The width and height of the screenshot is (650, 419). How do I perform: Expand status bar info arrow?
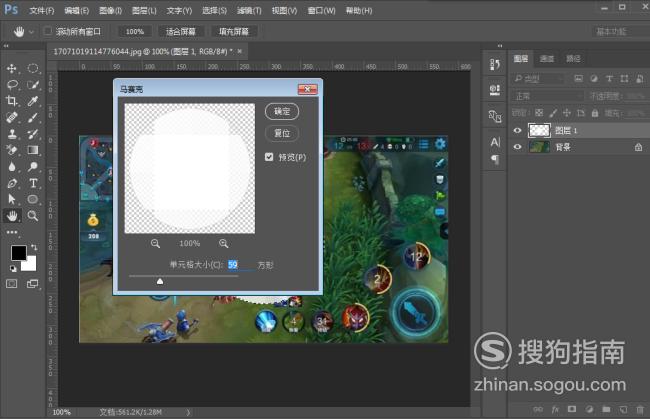[188, 412]
